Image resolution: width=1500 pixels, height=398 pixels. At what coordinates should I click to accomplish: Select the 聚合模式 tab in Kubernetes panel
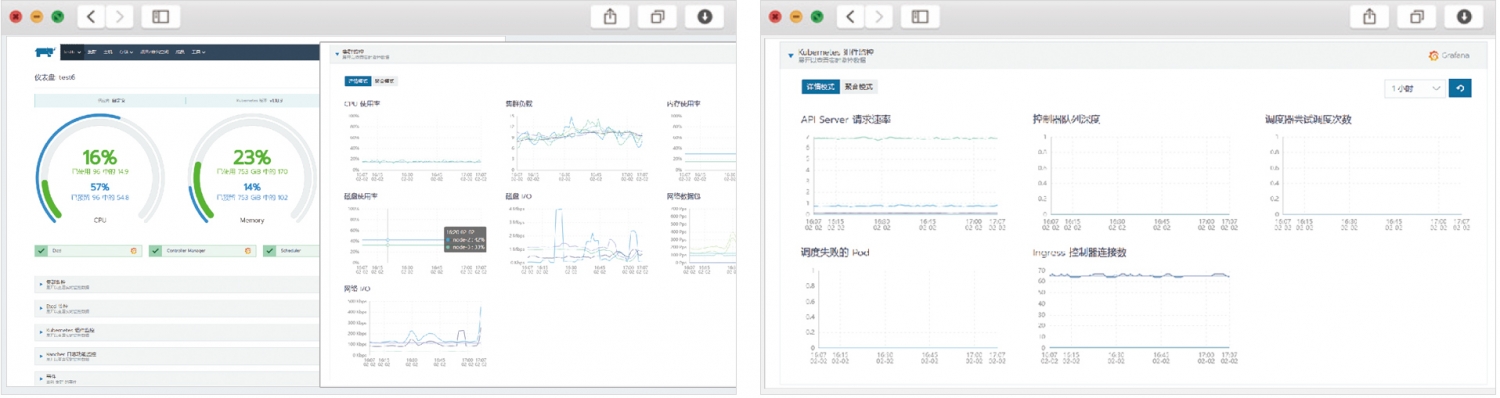coord(859,88)
